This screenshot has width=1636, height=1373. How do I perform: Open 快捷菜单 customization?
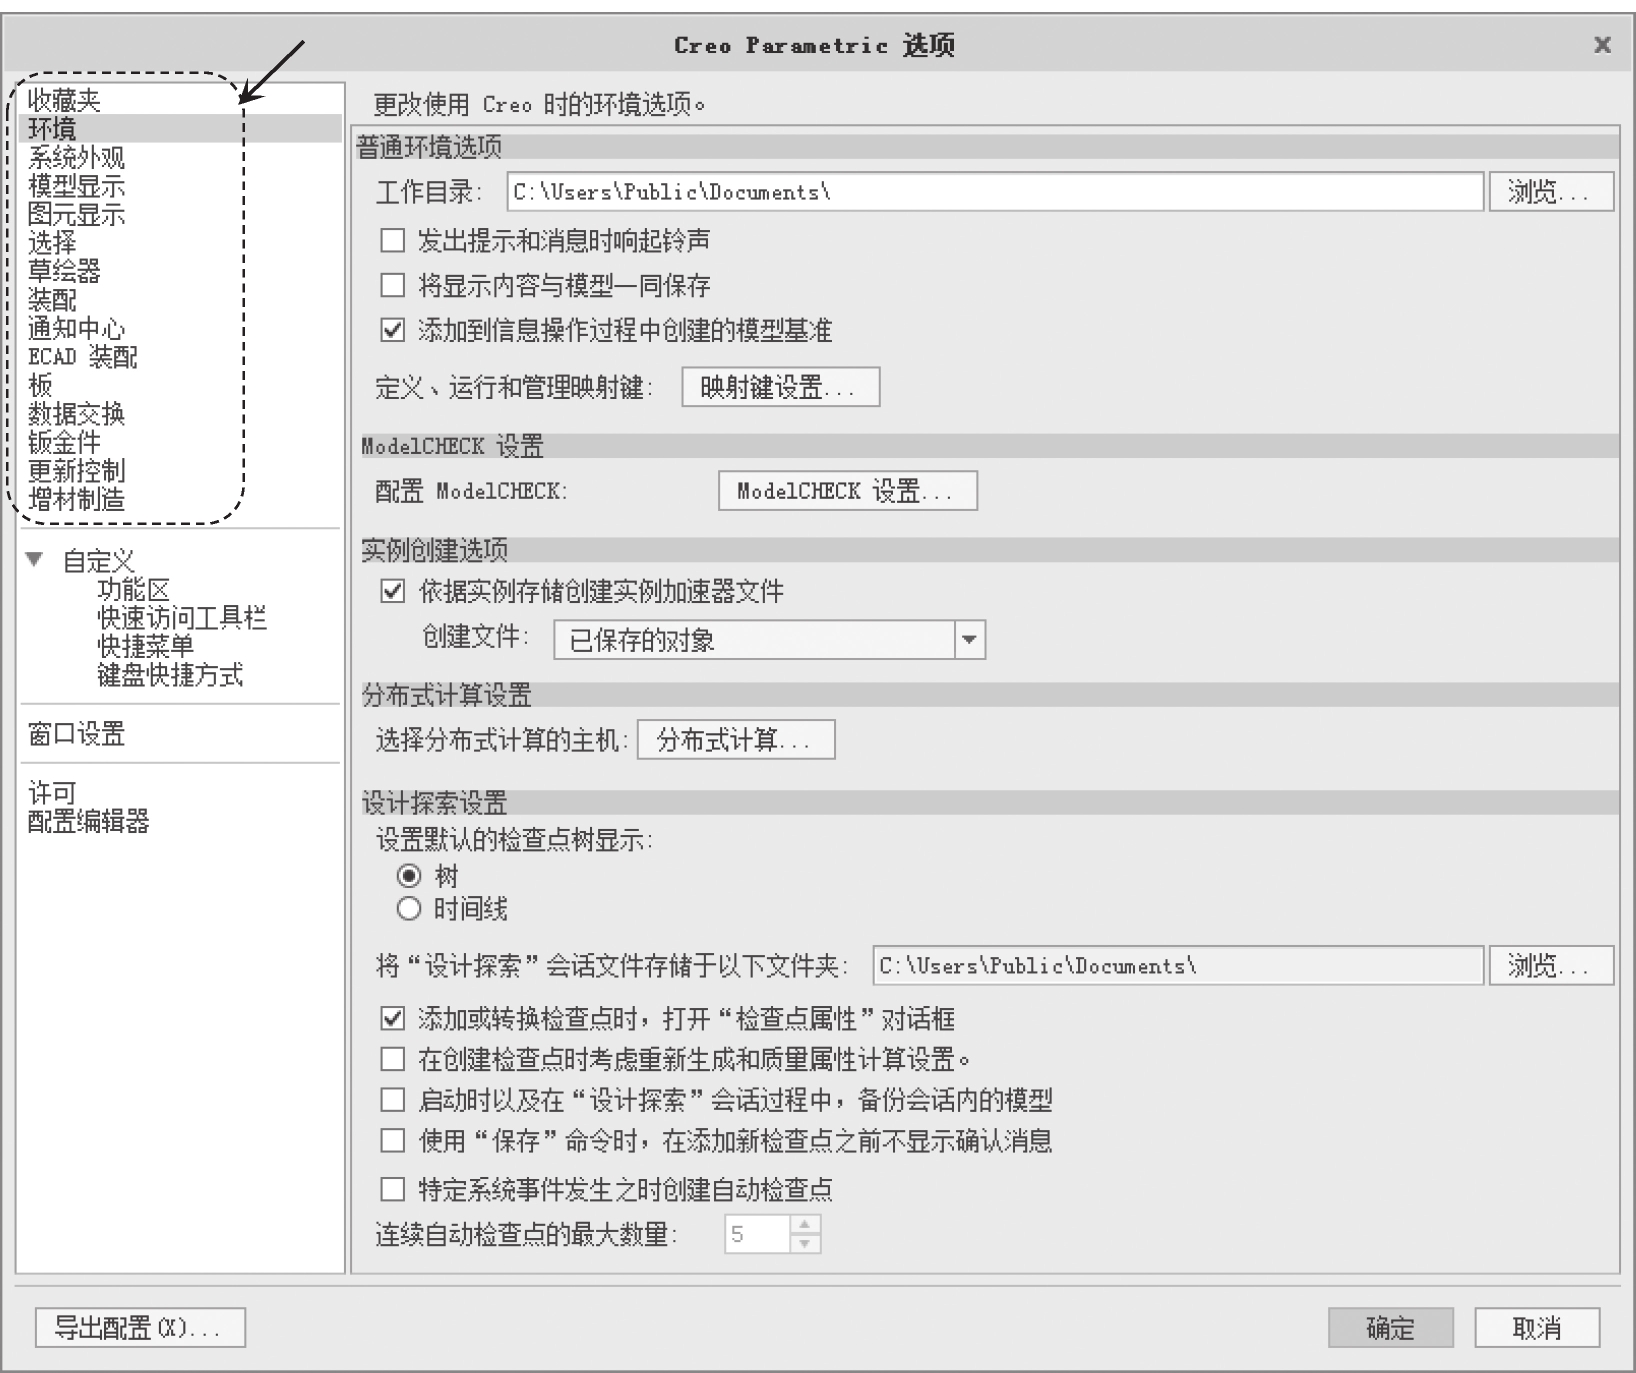click(x=145, y=646)
